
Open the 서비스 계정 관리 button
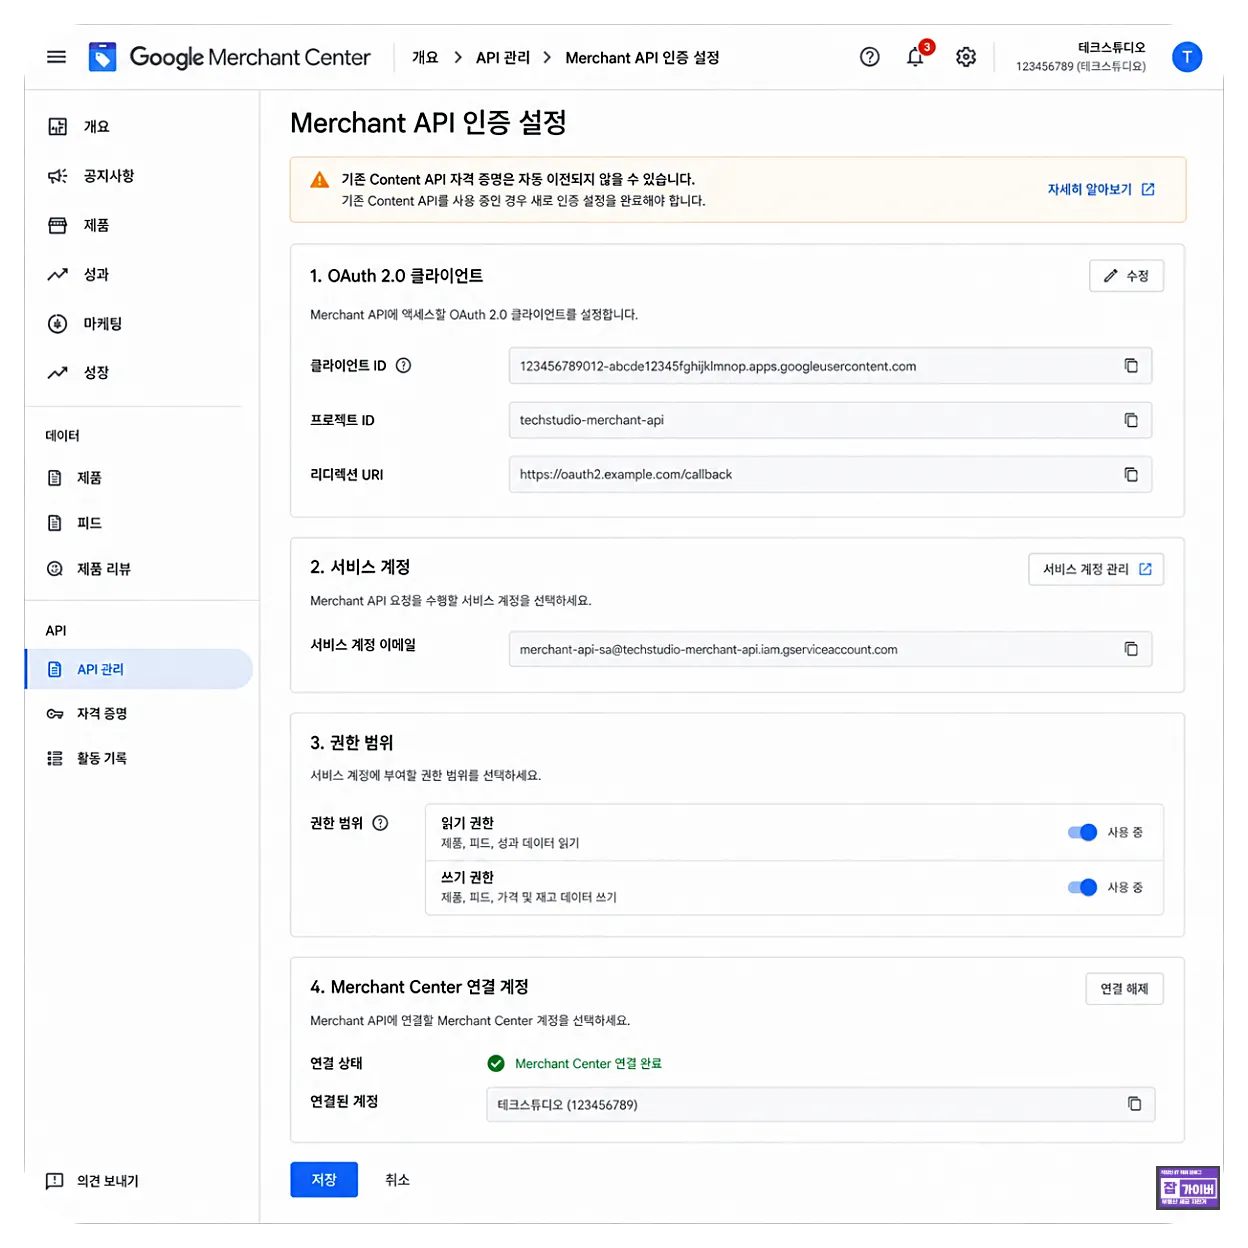[x=1096, y=569]
